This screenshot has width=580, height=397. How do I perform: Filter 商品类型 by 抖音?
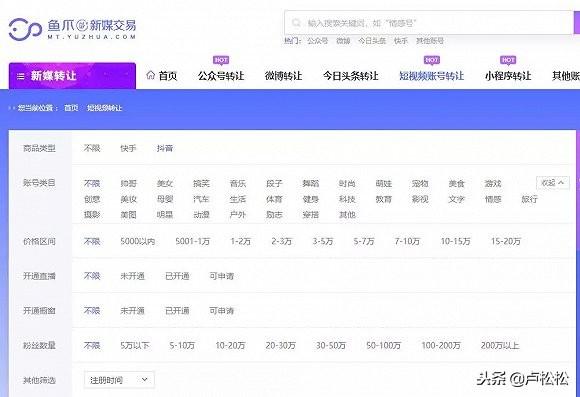165,148
